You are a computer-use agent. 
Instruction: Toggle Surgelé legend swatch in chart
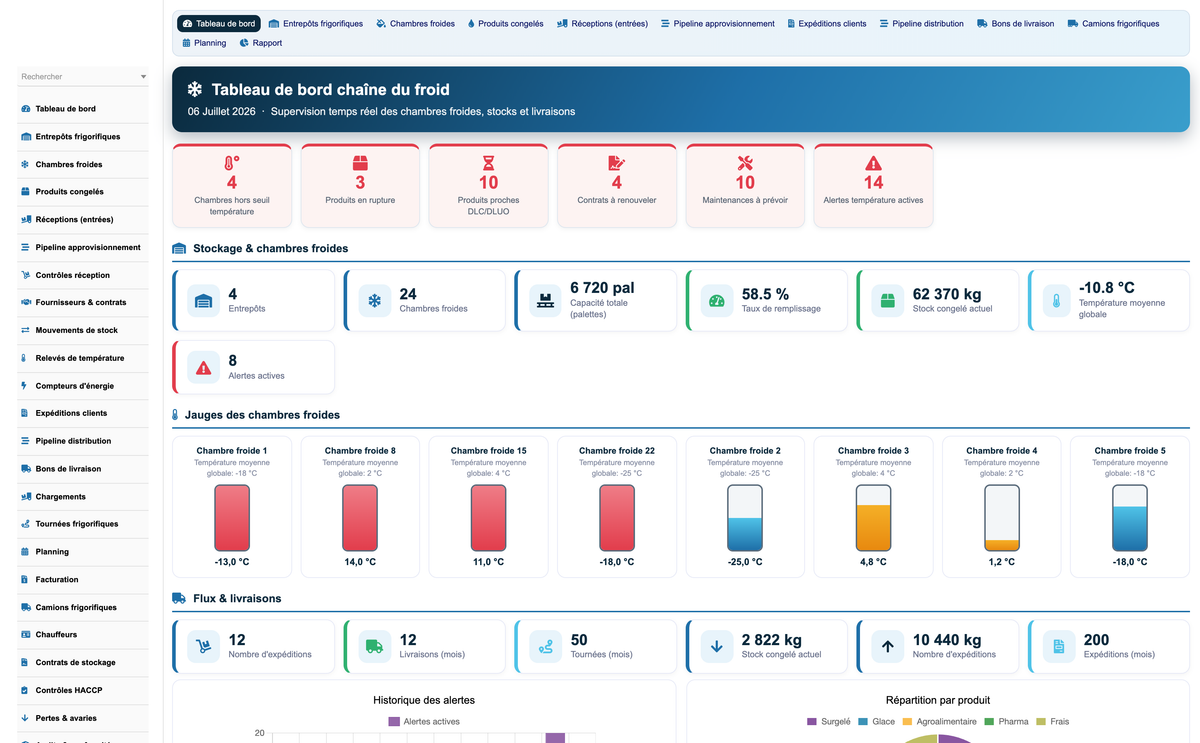[x=812, y=721]
